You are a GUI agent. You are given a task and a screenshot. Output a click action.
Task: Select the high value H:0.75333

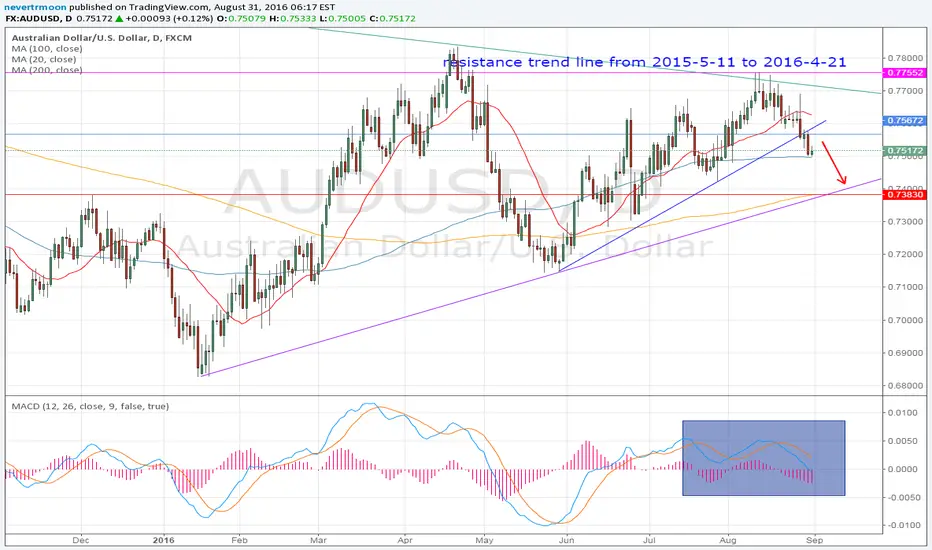293,19
